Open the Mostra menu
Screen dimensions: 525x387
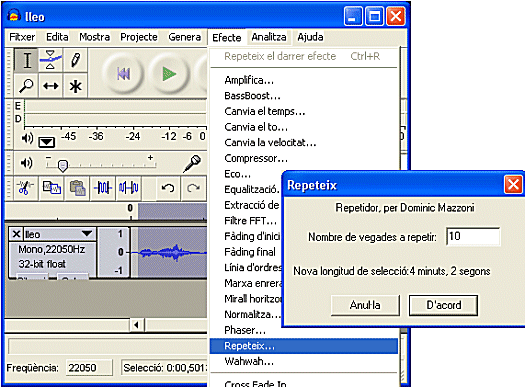(x=94, y=37)
